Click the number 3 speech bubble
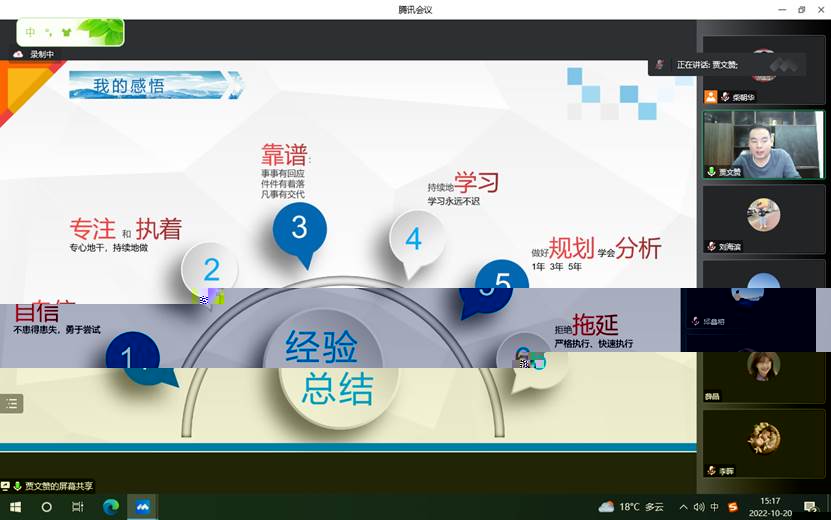831x520 pixels. point(300,232)
